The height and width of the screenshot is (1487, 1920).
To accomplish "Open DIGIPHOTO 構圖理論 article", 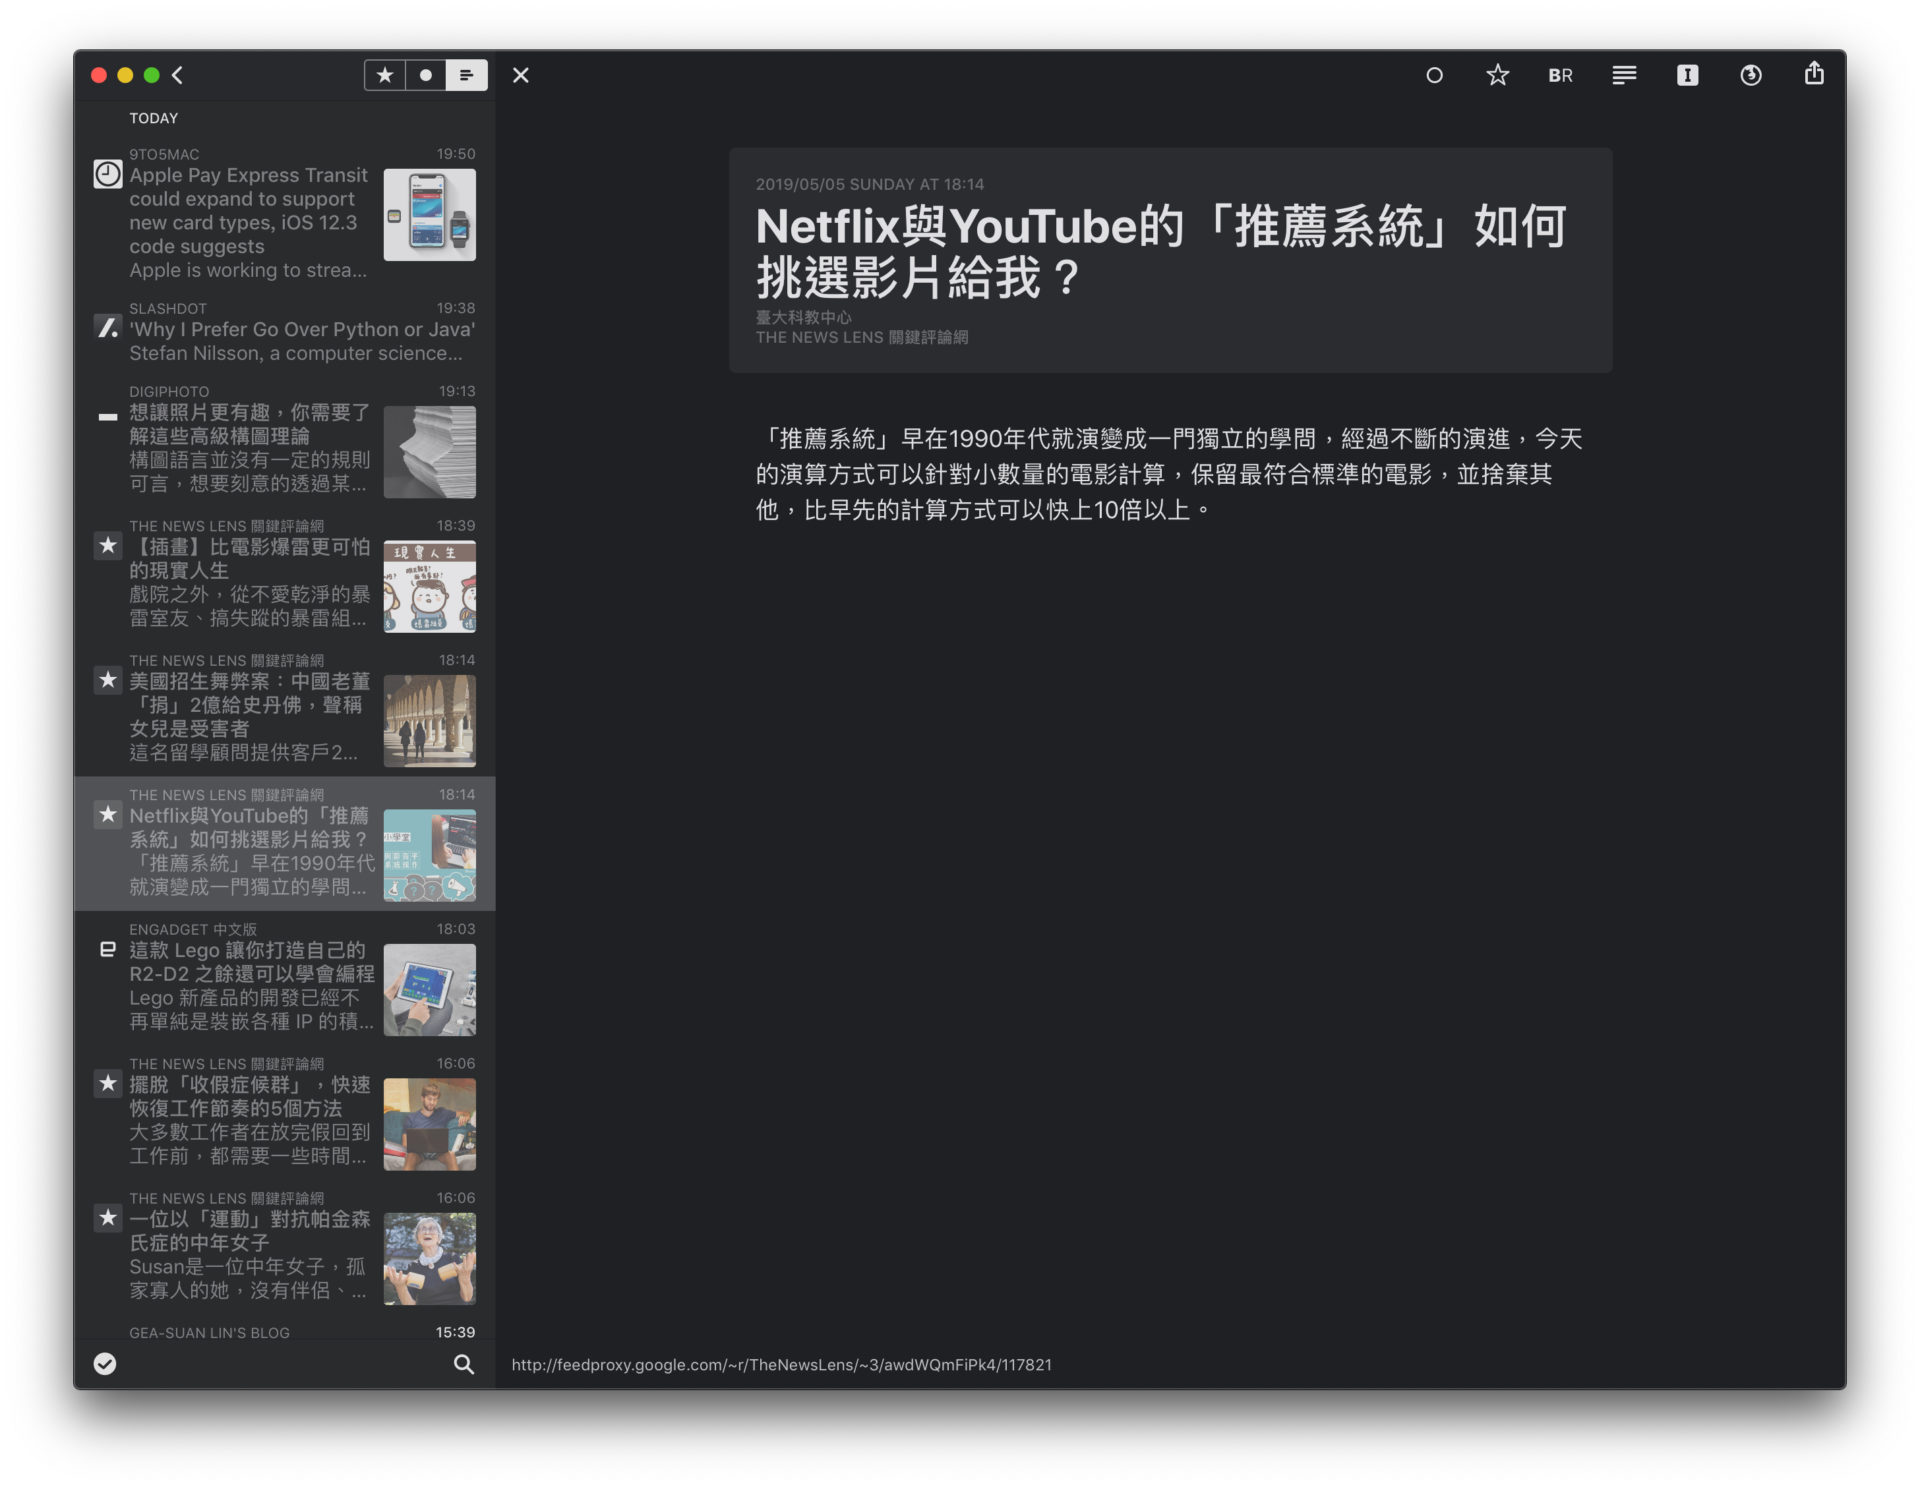I will click(x=285, y=443).
